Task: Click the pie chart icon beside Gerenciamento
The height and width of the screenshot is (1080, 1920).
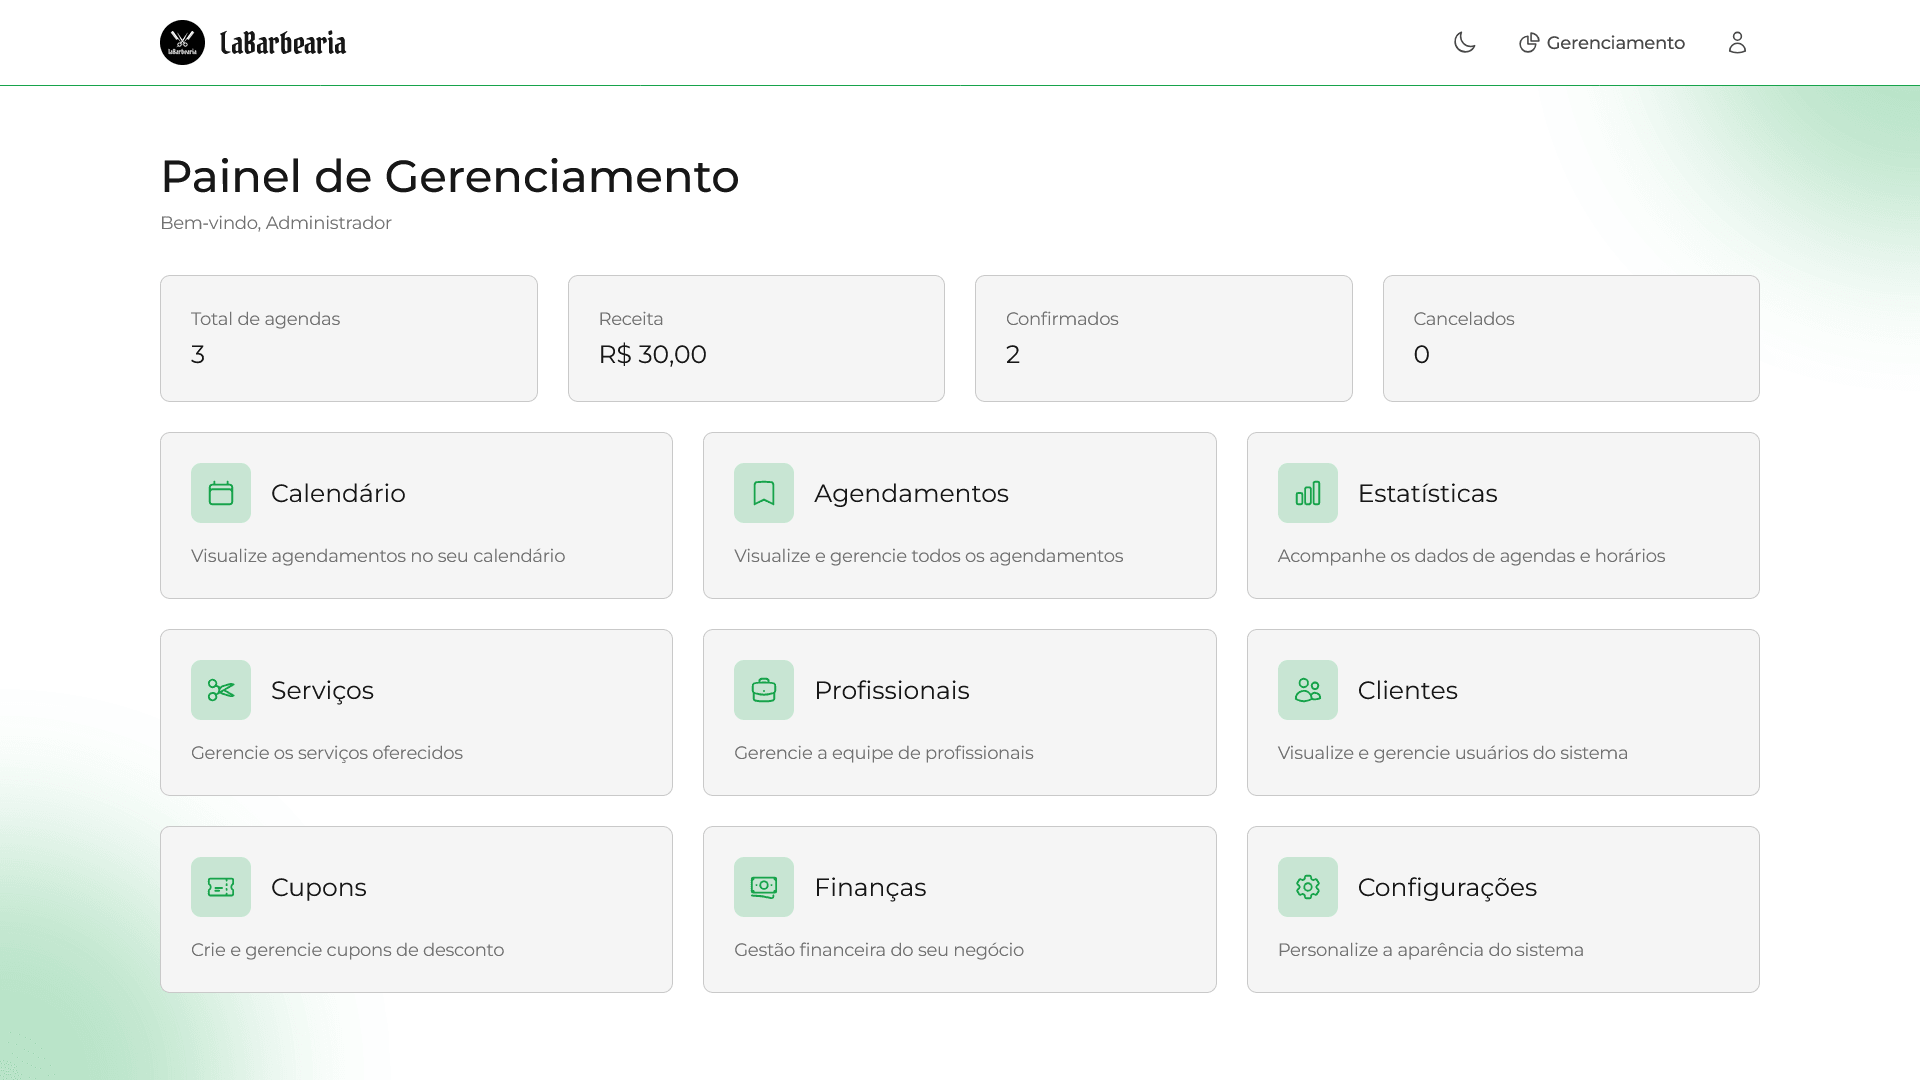Action: (x=1528, y=43)
